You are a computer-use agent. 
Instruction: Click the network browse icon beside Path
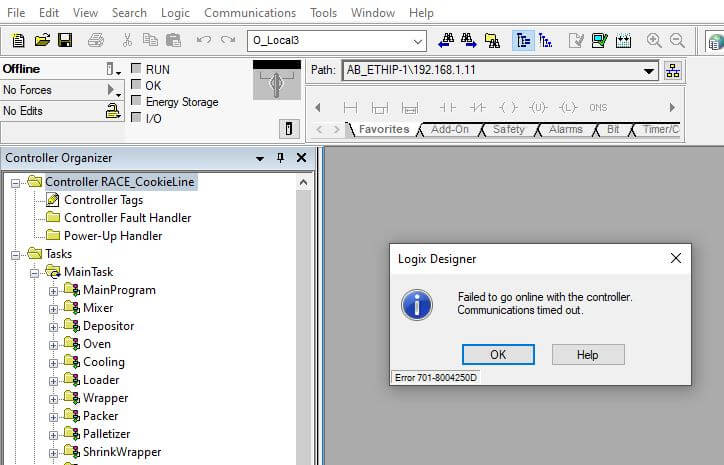point(673,71)
